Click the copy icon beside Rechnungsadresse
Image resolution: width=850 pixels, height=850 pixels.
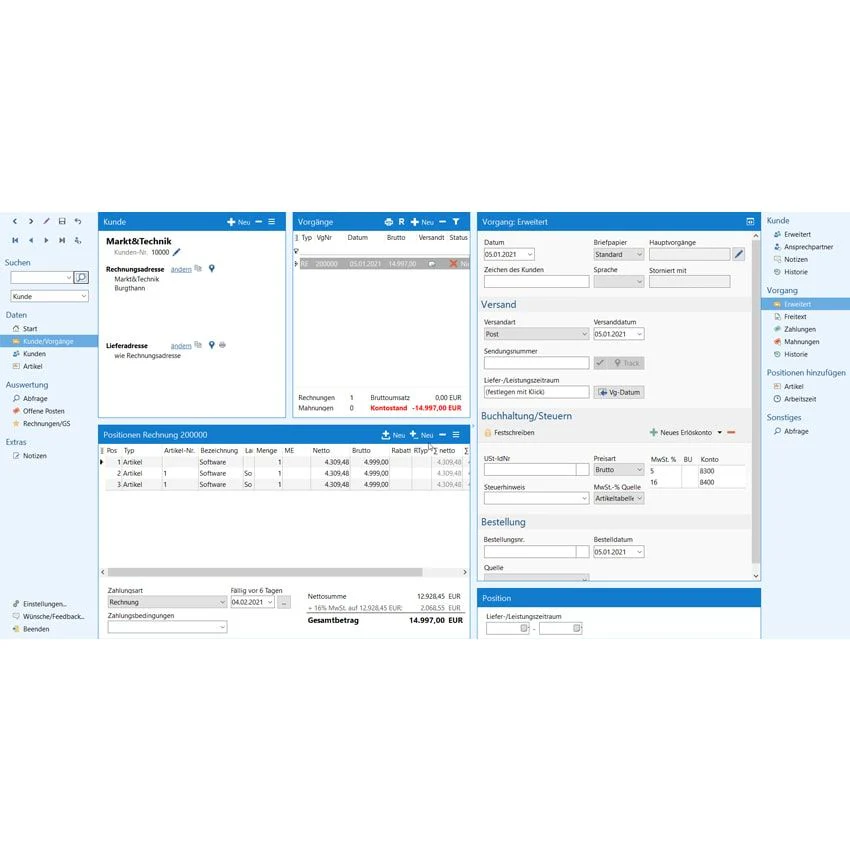coord(198,268)
